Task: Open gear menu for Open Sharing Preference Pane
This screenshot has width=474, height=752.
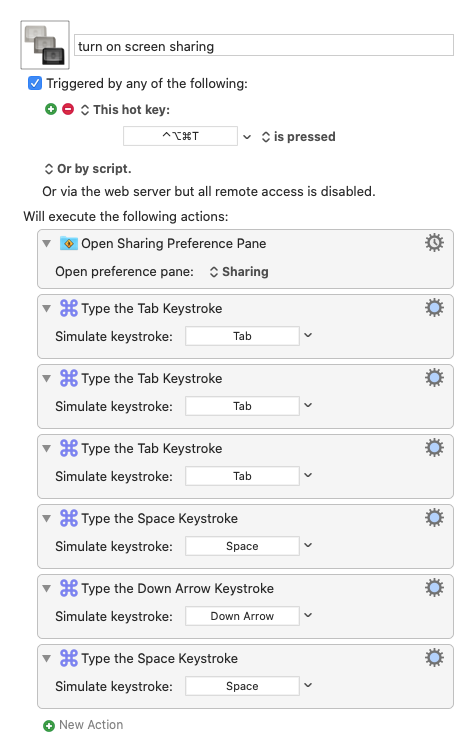Action: tap(434, 243)
